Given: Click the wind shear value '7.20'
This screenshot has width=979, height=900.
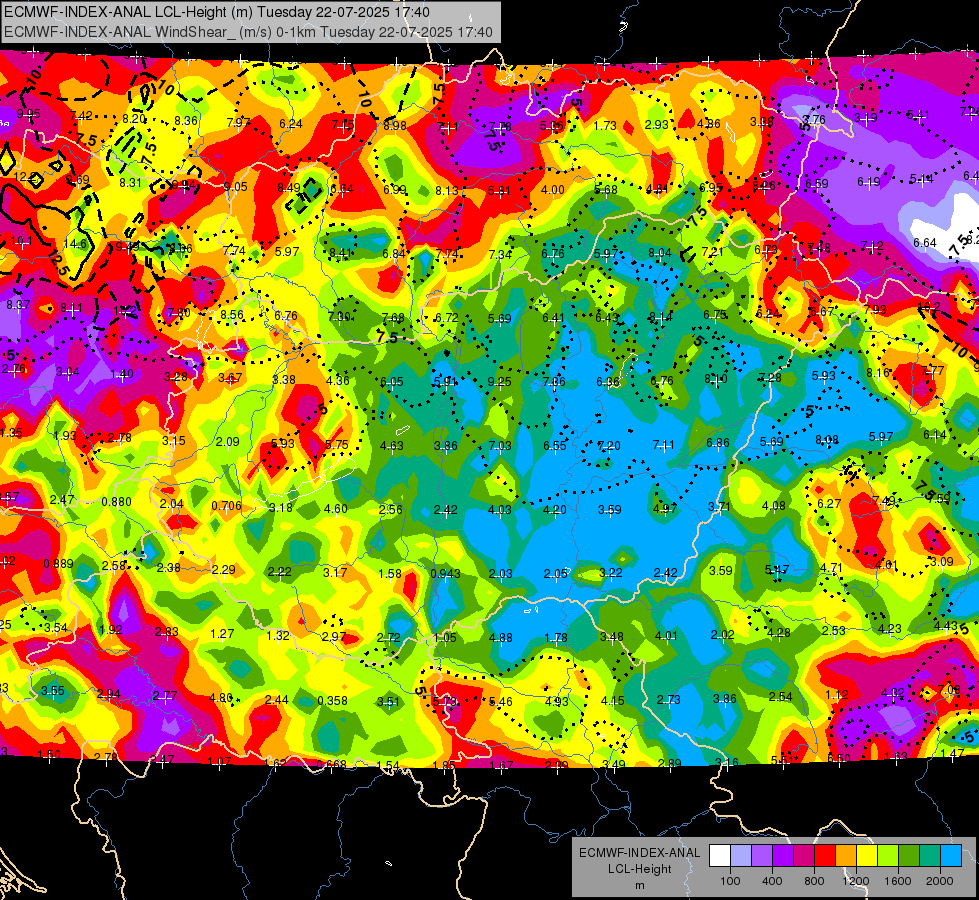Looking at the screenshot, I should 609,445.
